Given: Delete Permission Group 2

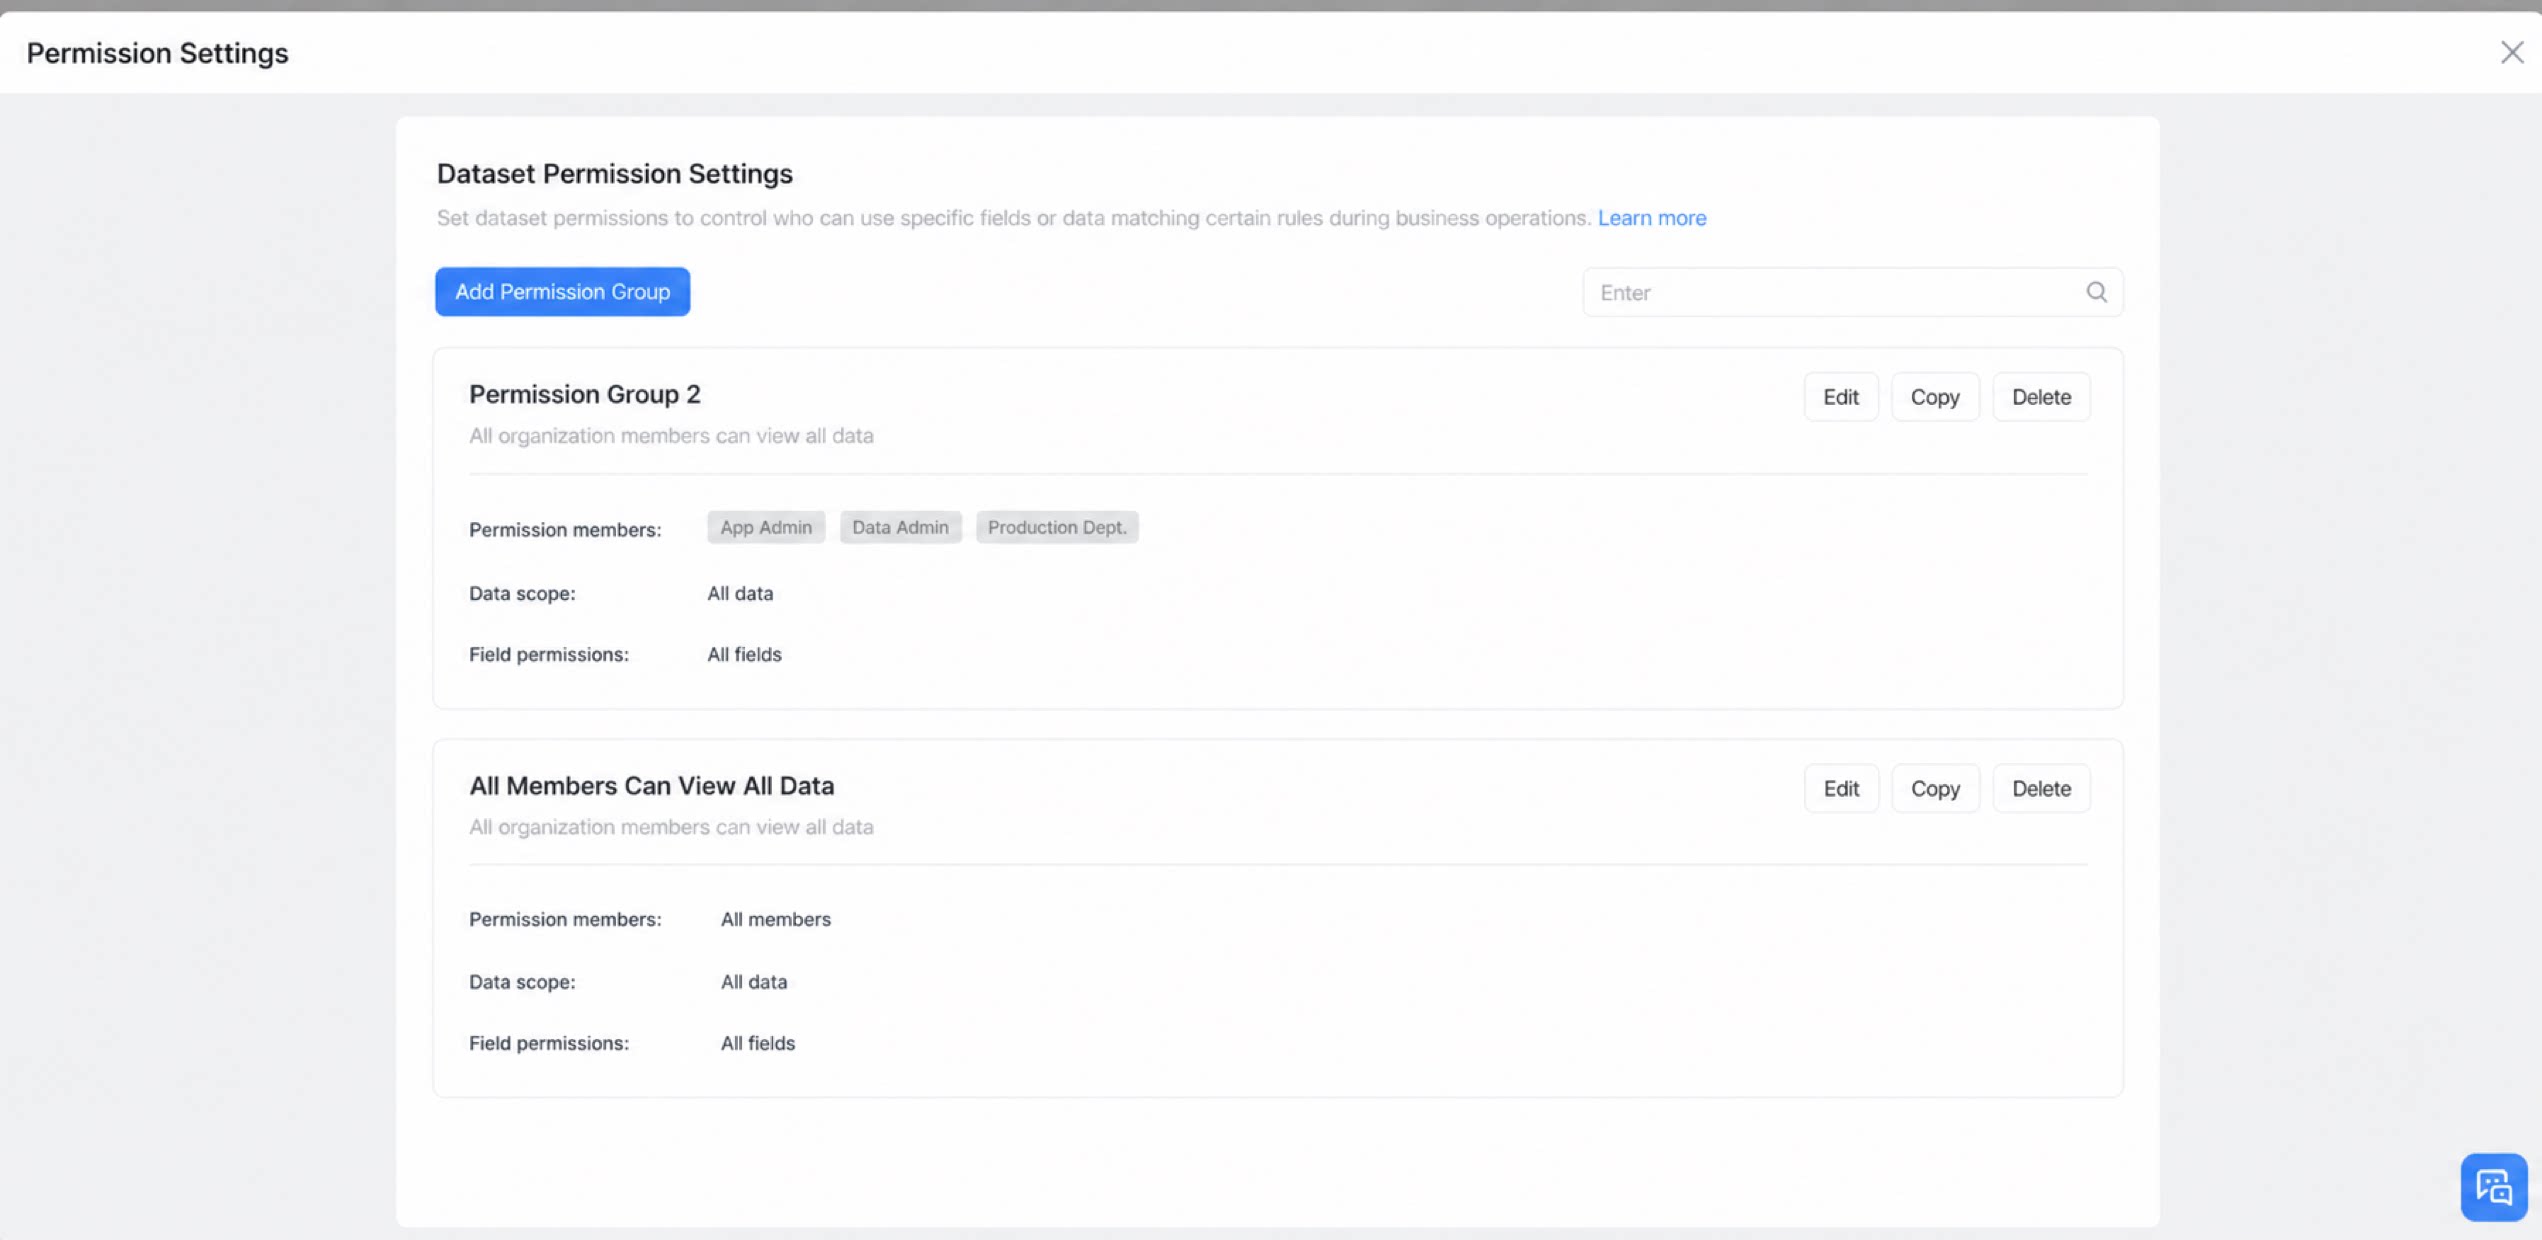Looking at the screenshot, I should (x=2041, y=397).
